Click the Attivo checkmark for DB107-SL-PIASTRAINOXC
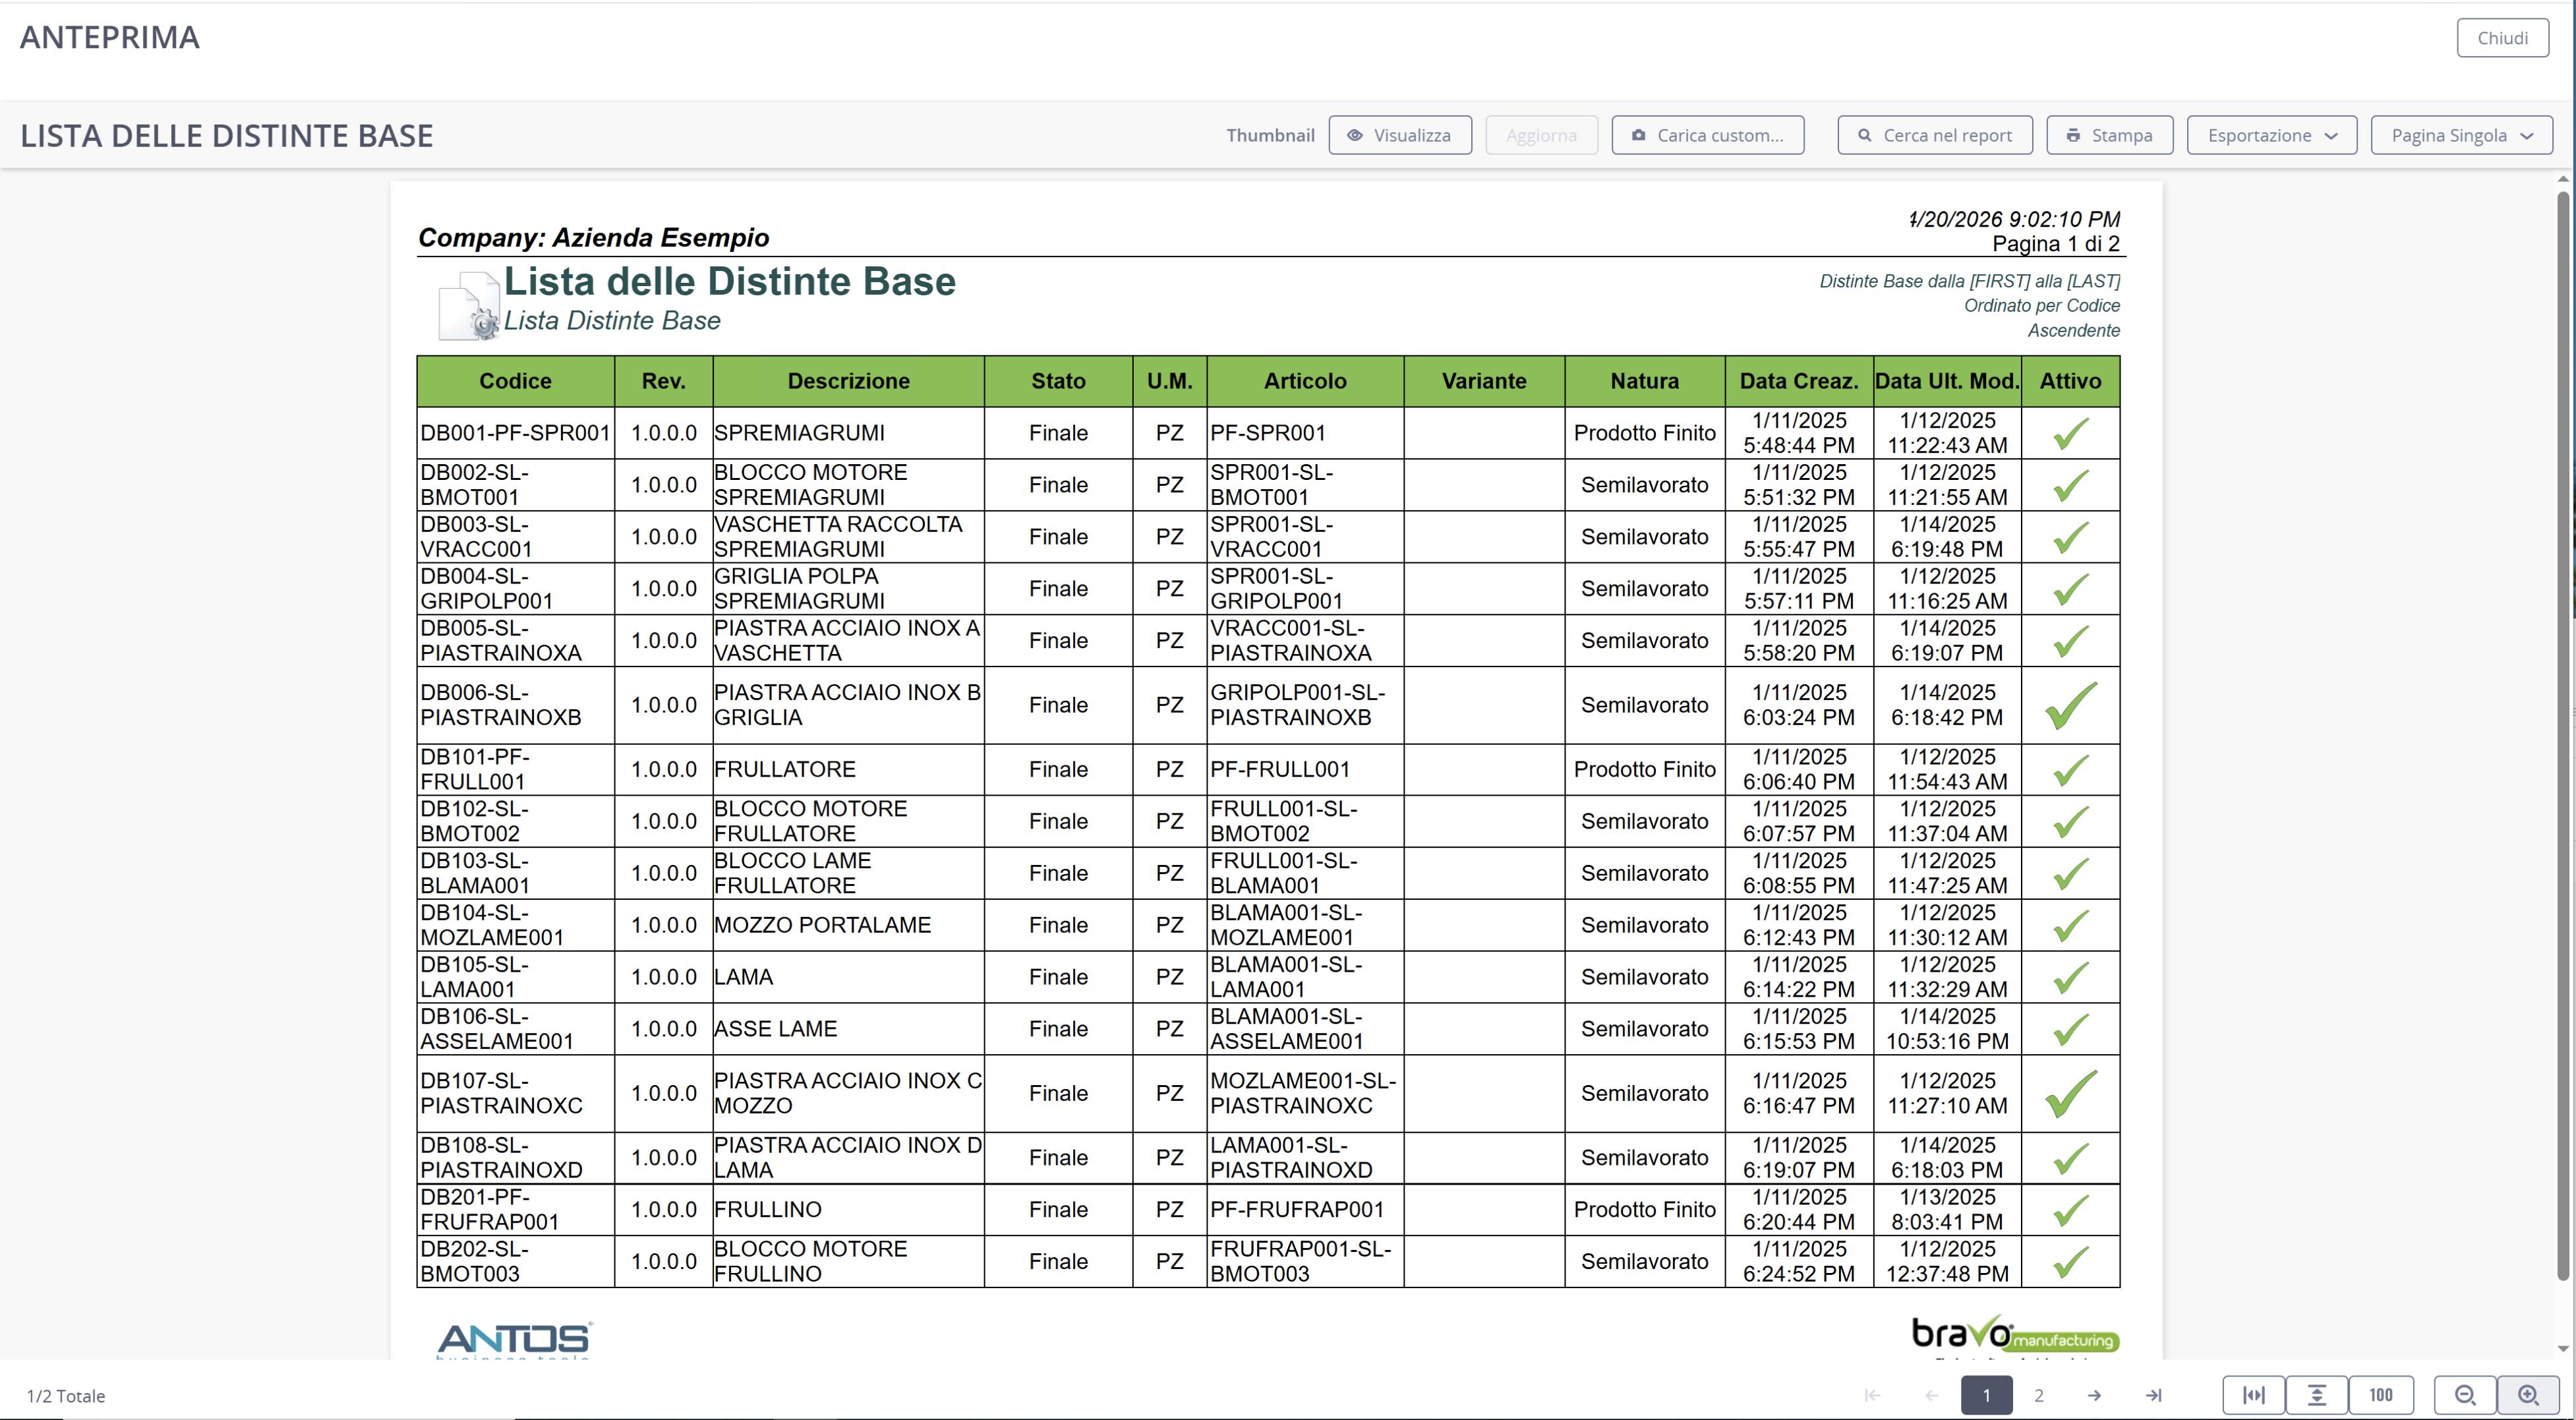This screenshot has height=1420, width=2576. coord(2070,1093)
